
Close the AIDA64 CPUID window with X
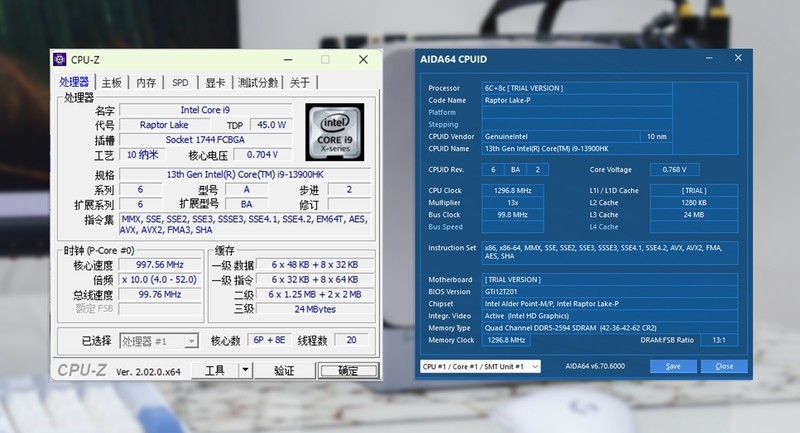pos(738,58)
